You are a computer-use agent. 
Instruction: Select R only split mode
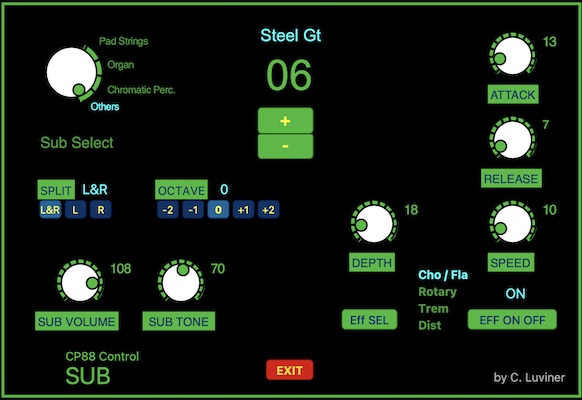pyautogui.click(x=101, y=210)
